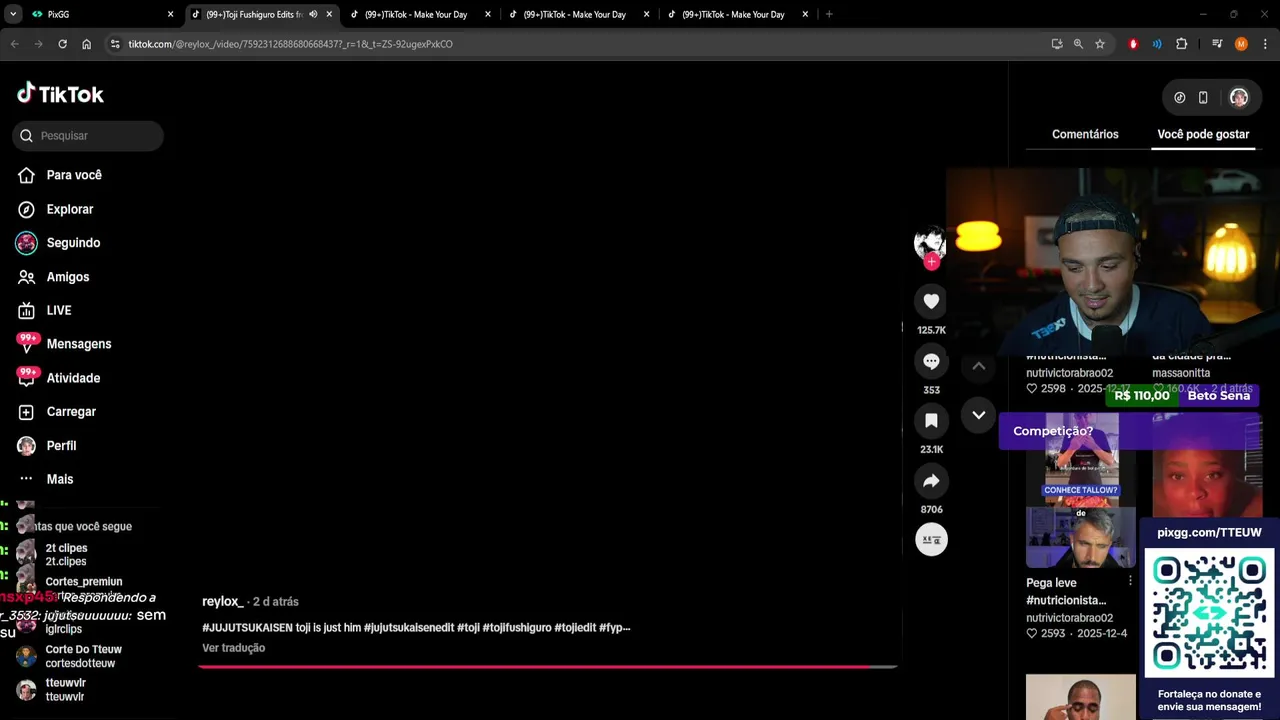Click the Carregar plus-square icon

27,412
